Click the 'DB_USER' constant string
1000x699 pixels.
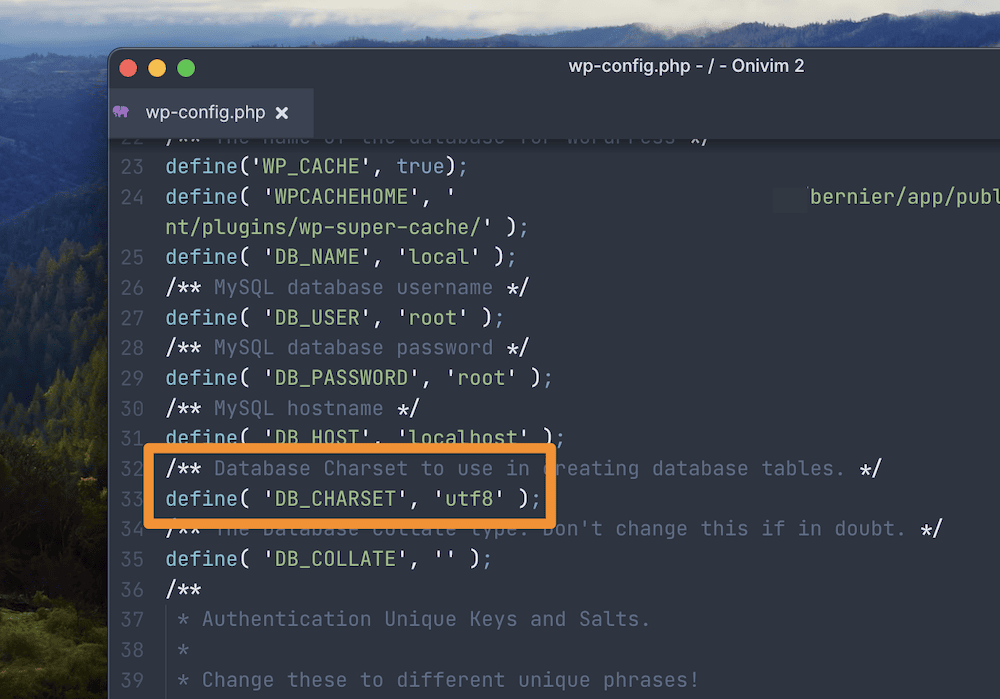point(317,318)
